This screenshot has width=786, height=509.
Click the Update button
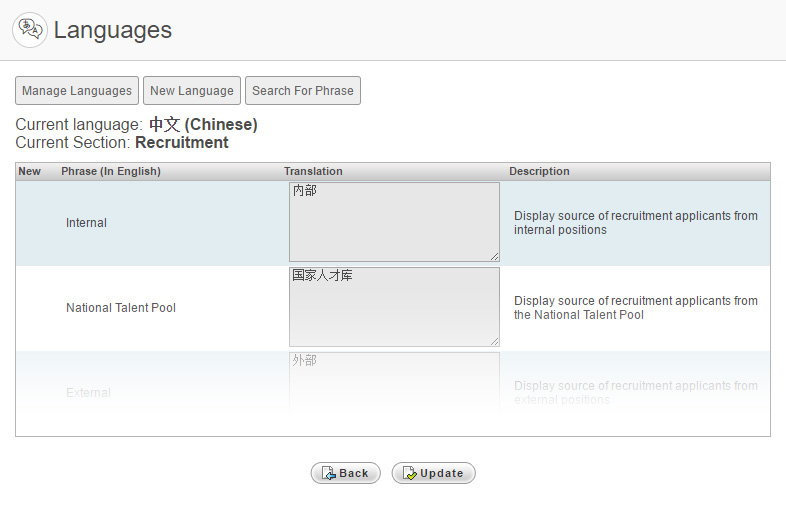[x=433, y=473]
